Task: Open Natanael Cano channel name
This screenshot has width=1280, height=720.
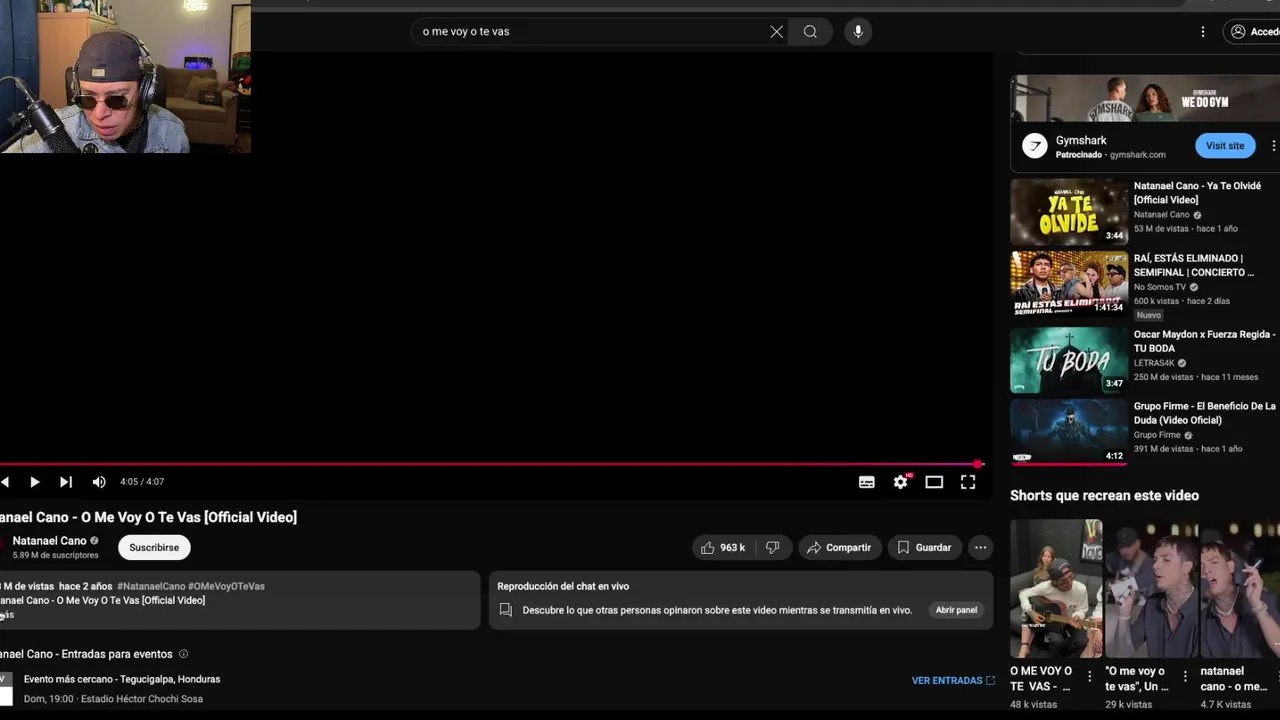Action: pos(49,541)
